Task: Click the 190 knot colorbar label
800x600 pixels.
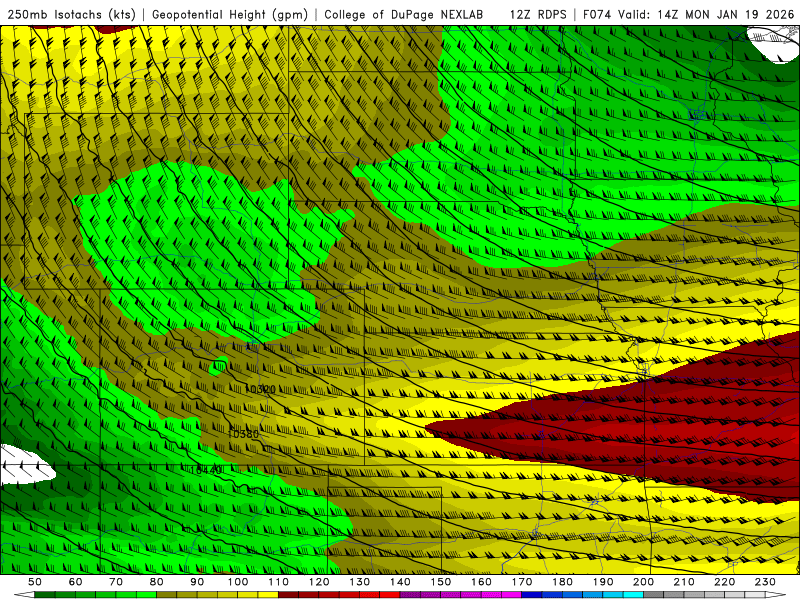Action: tap(603, 582)
